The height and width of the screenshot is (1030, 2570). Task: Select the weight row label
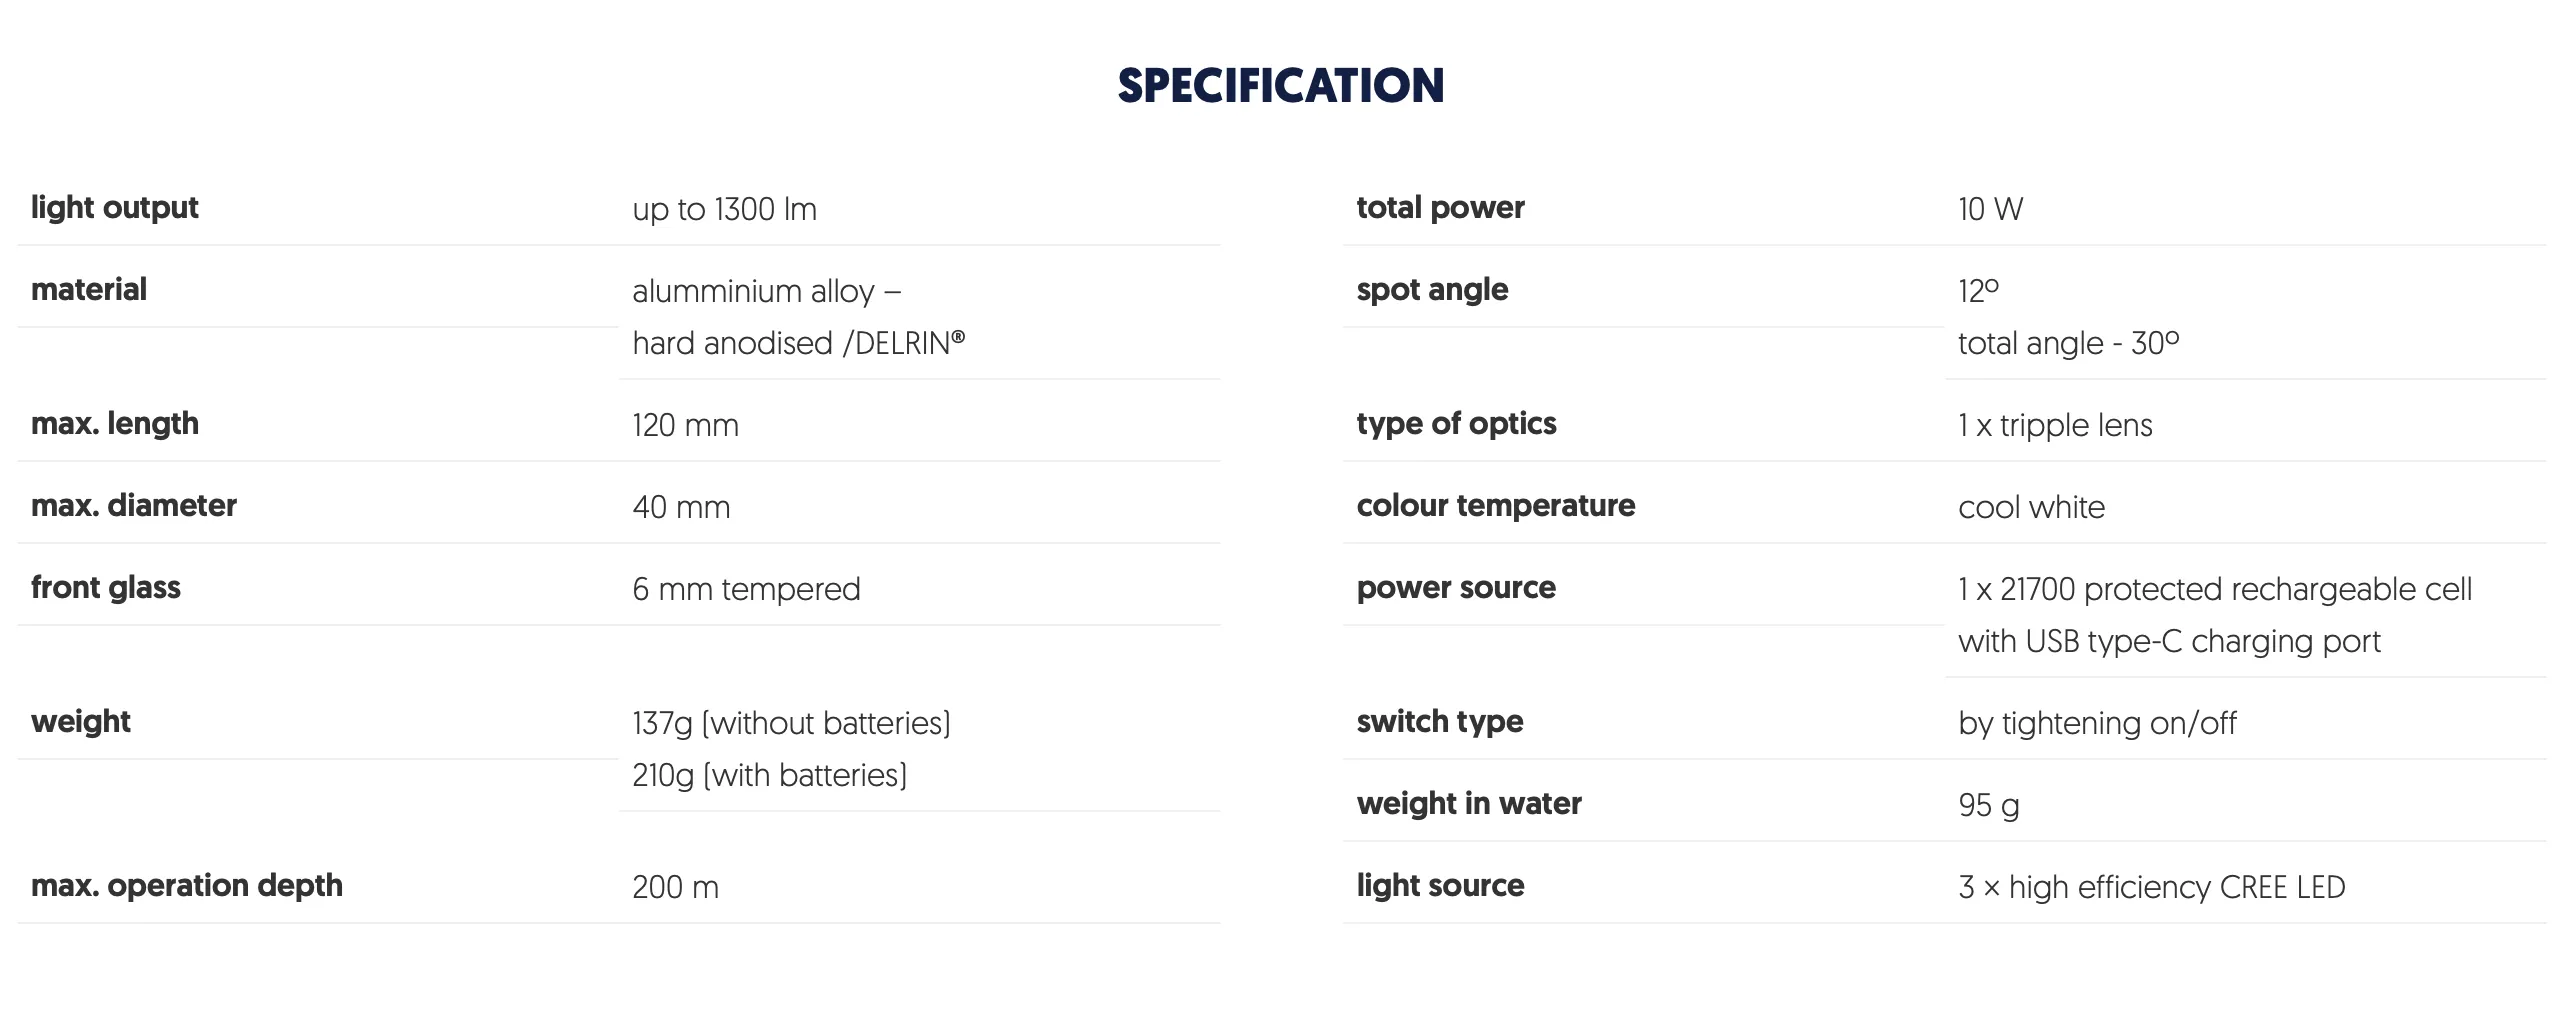[81, 722]
